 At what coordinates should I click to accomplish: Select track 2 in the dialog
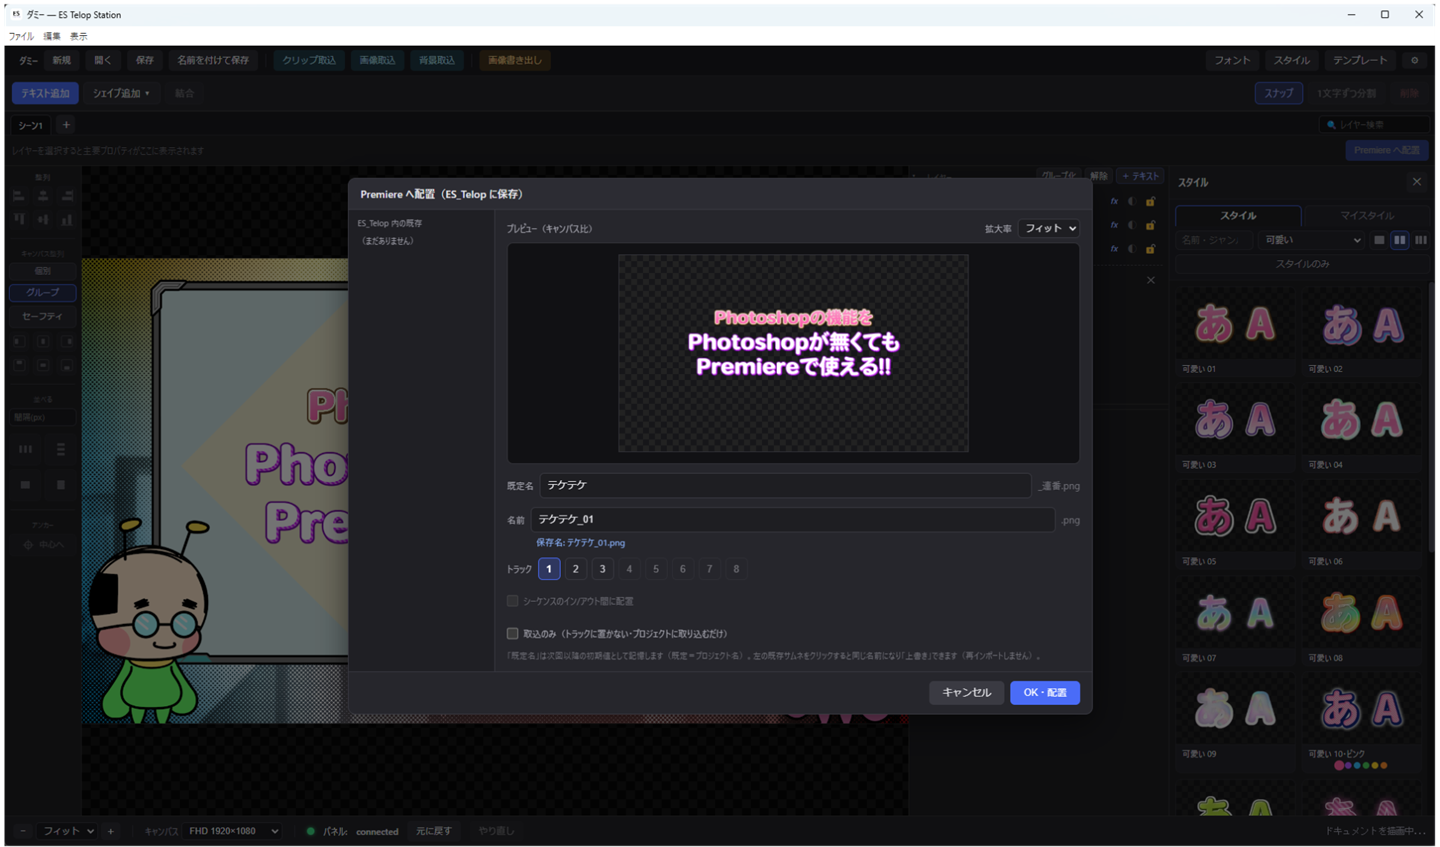(x=575, y=569)
